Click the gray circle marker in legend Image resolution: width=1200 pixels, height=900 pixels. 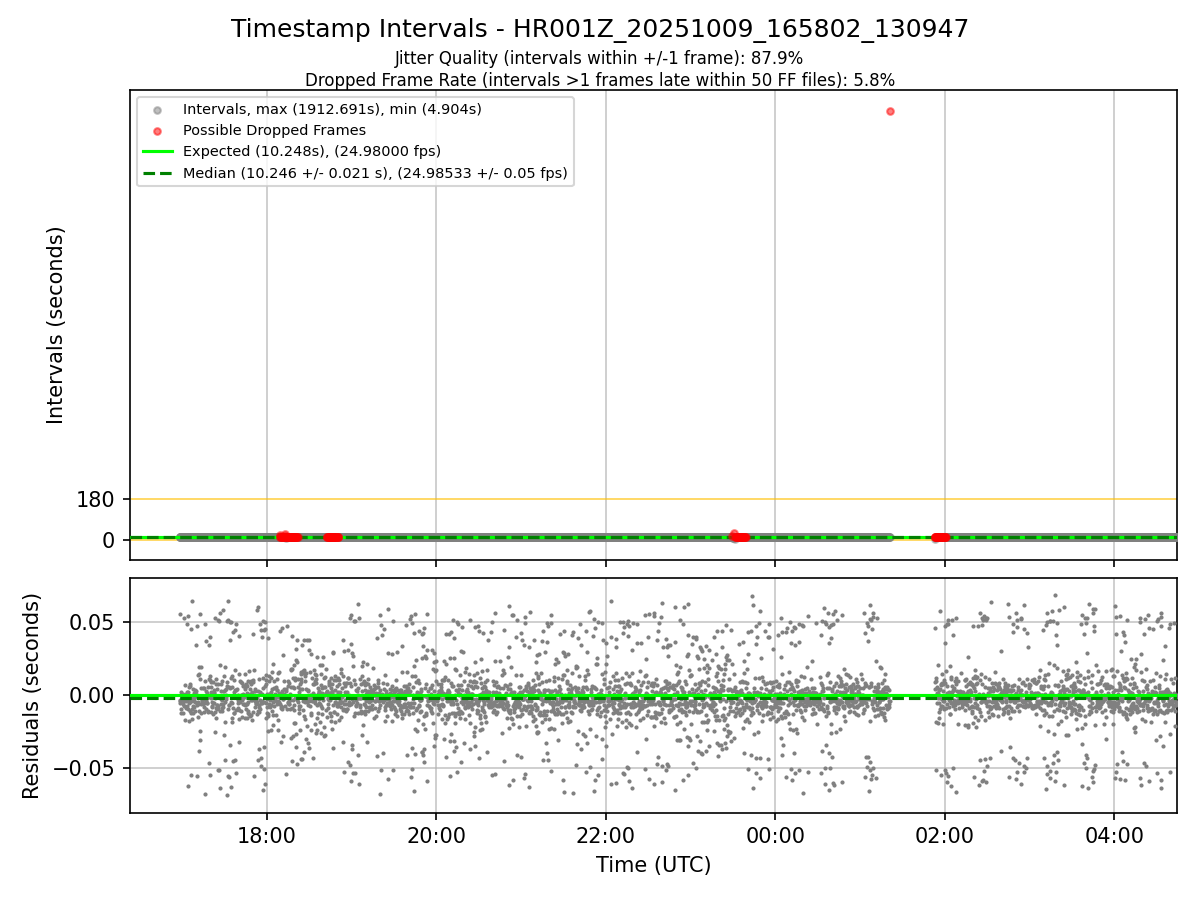tap(157, 109)
